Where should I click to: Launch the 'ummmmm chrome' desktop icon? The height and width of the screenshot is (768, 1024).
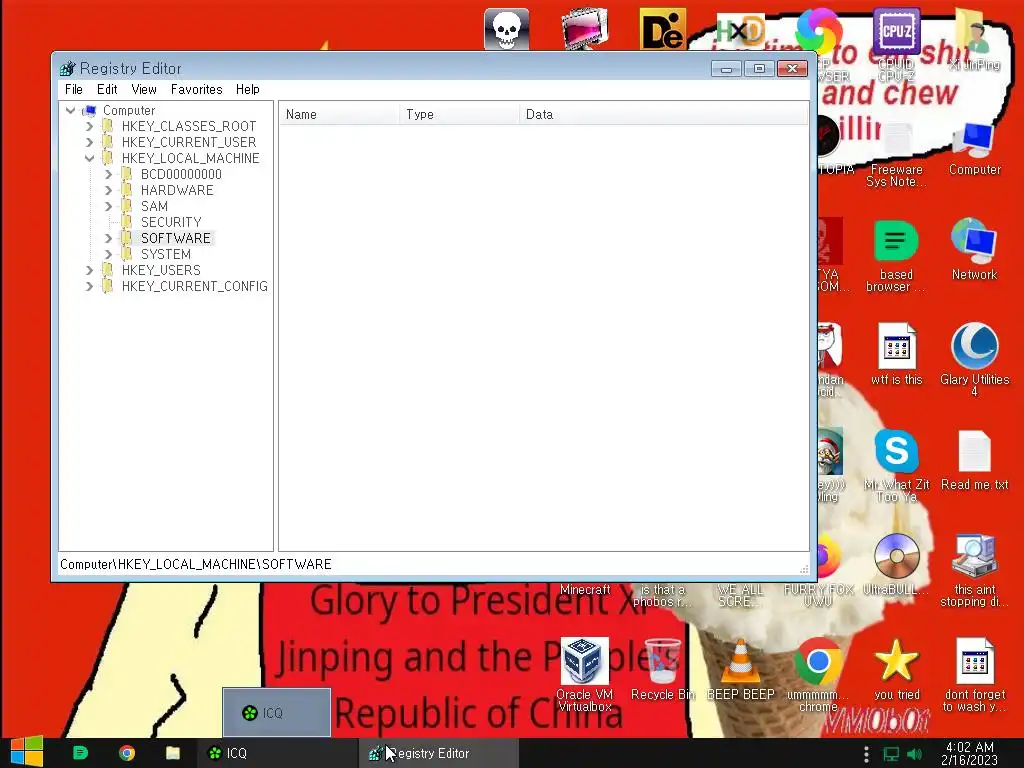(x=818, y=674)
